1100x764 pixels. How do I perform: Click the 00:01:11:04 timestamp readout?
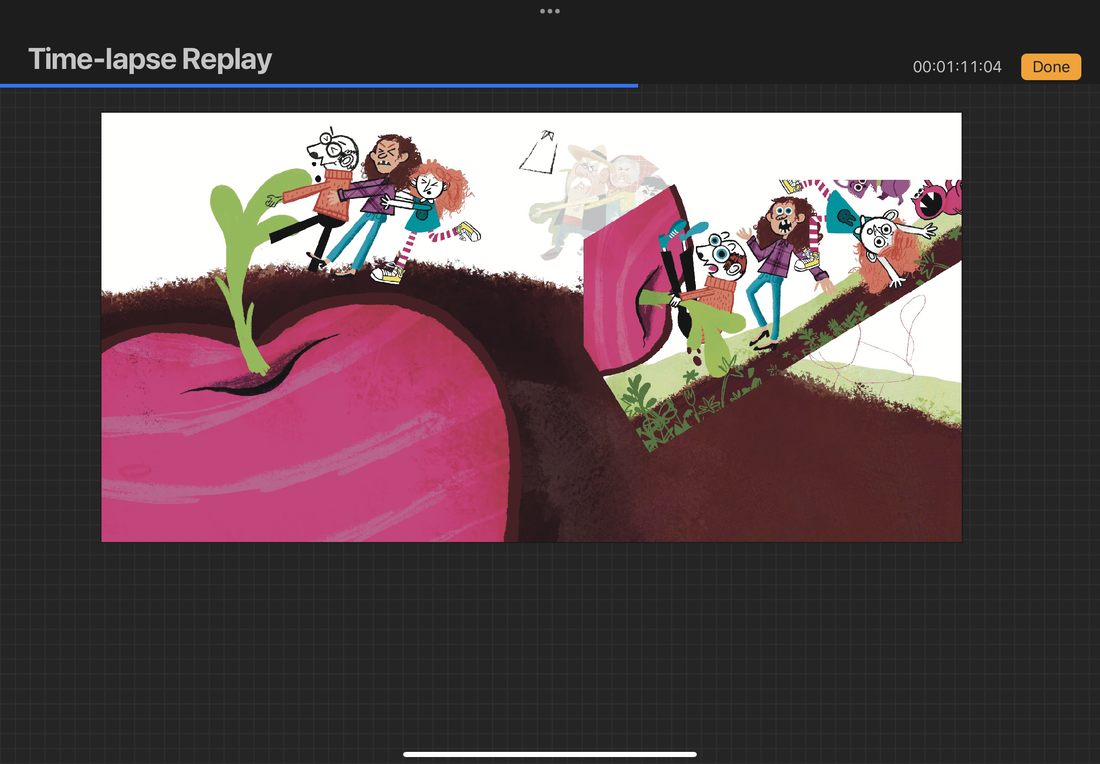[x=957, y=67]
